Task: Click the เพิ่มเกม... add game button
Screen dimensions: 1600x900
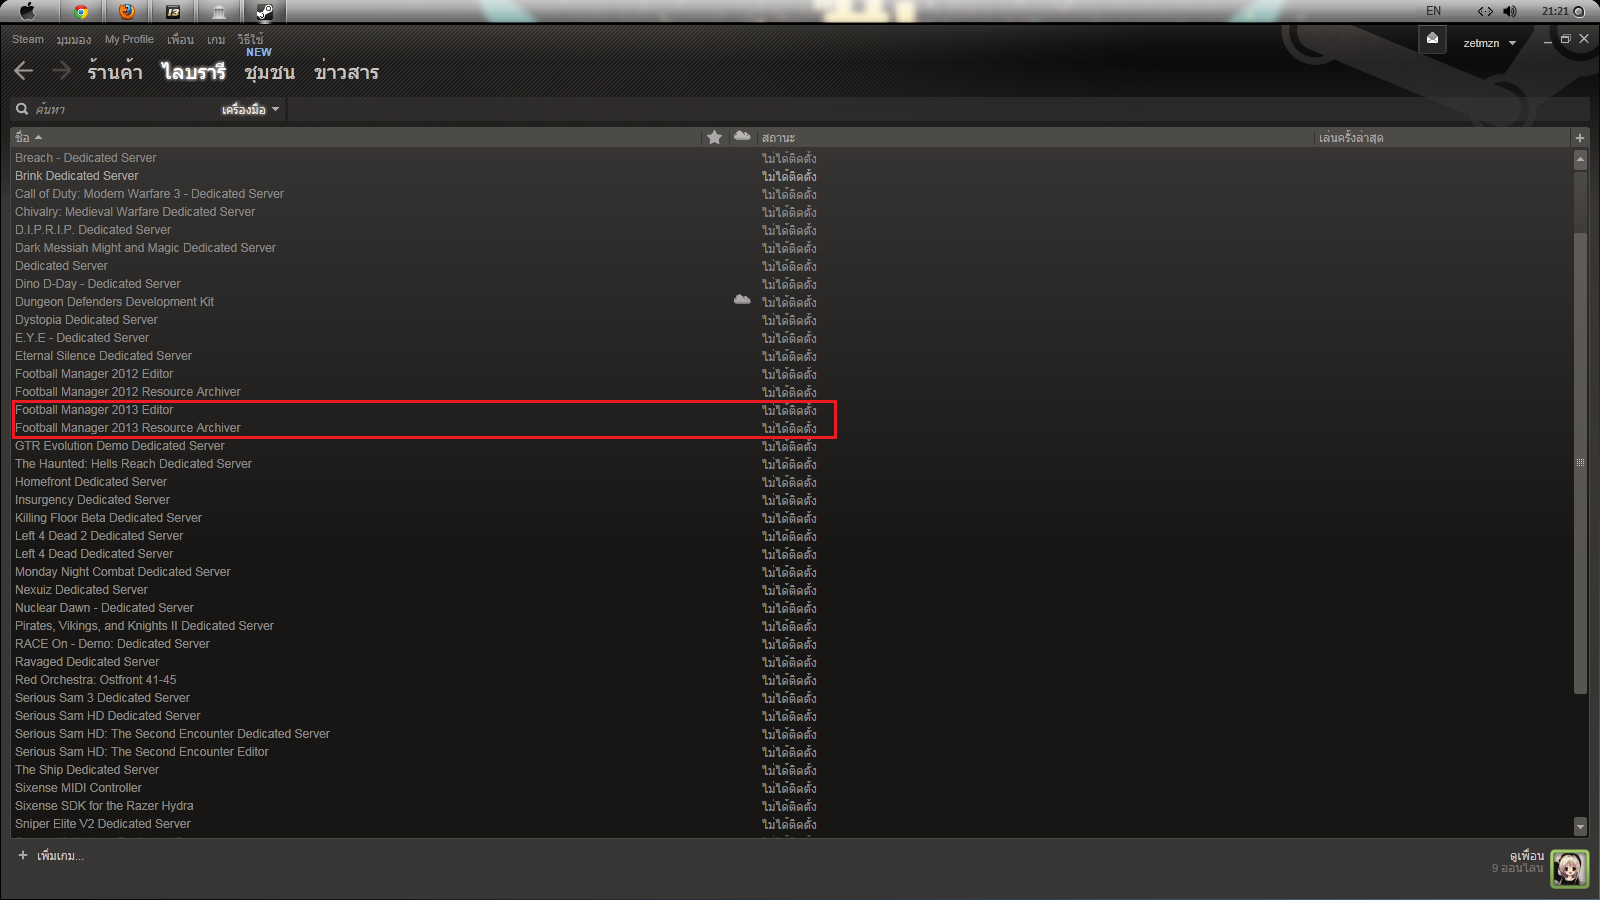Action: 51,856
